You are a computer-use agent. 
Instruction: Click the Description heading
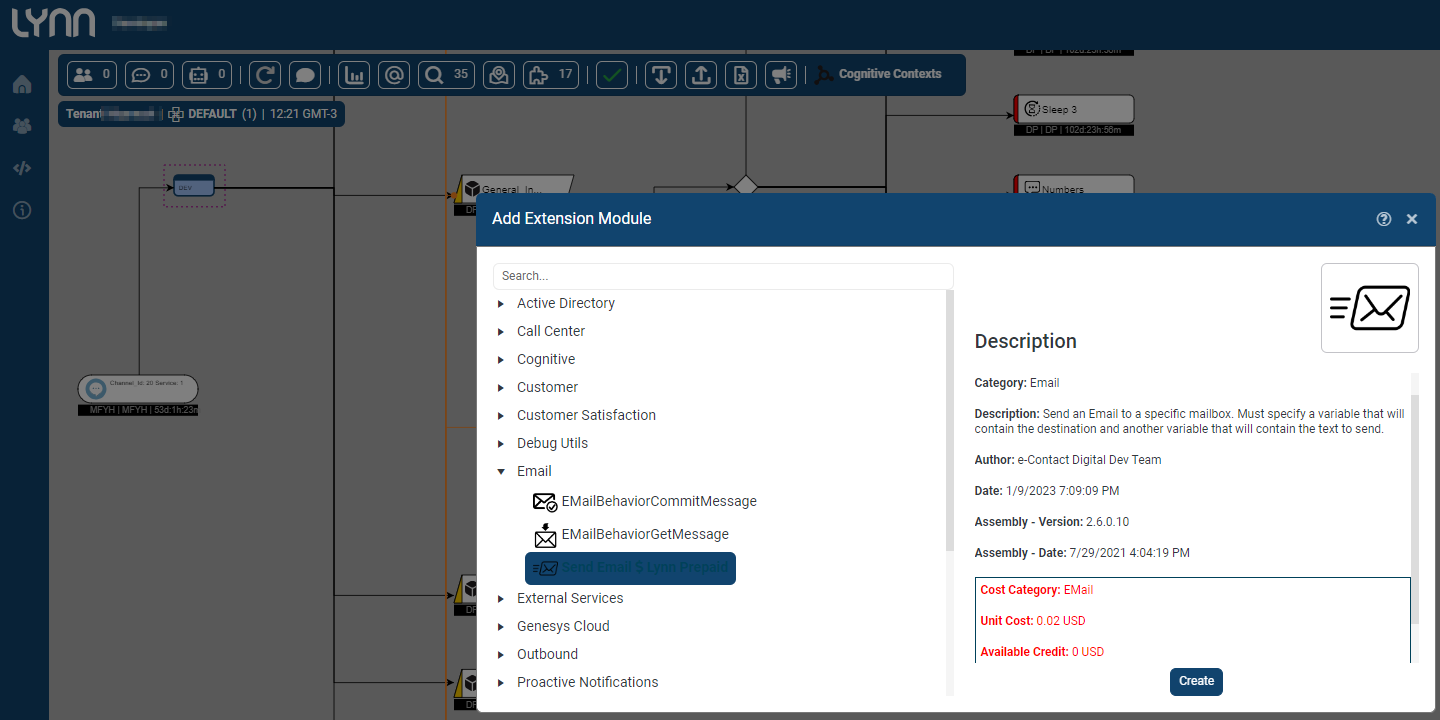tap(1025, 341)
